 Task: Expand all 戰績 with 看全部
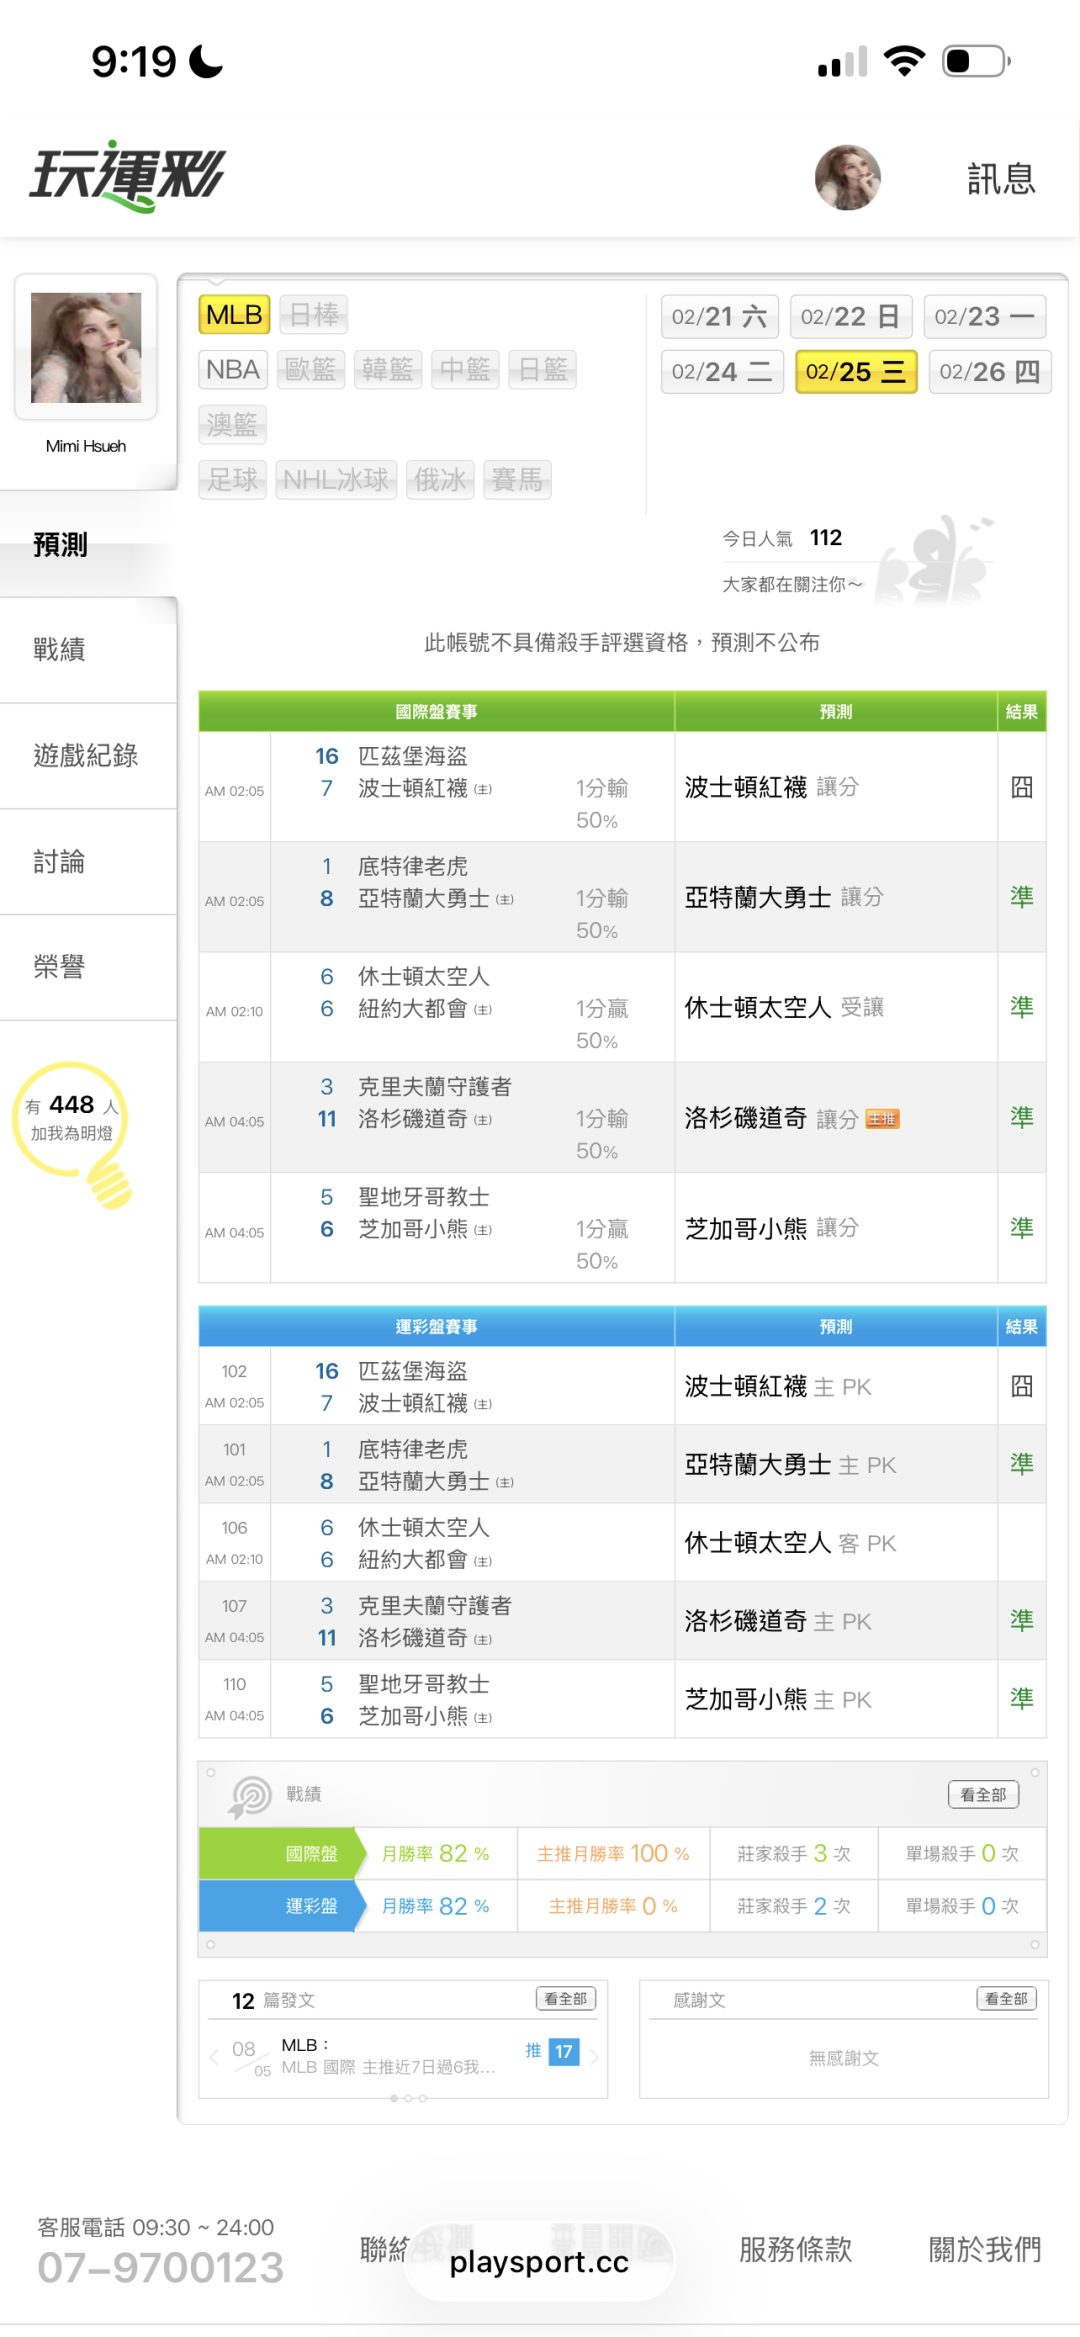(983, 1795)
